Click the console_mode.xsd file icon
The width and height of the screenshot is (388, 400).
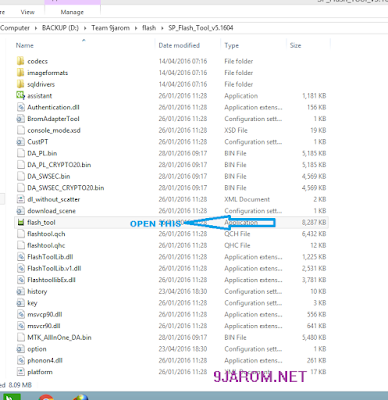20,130
